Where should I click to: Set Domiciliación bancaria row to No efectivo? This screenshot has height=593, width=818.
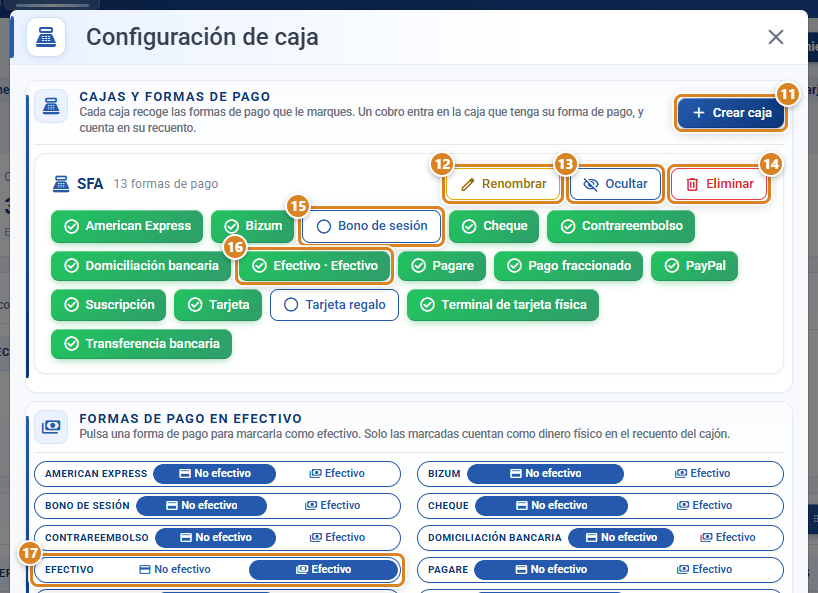coord(621,538)
